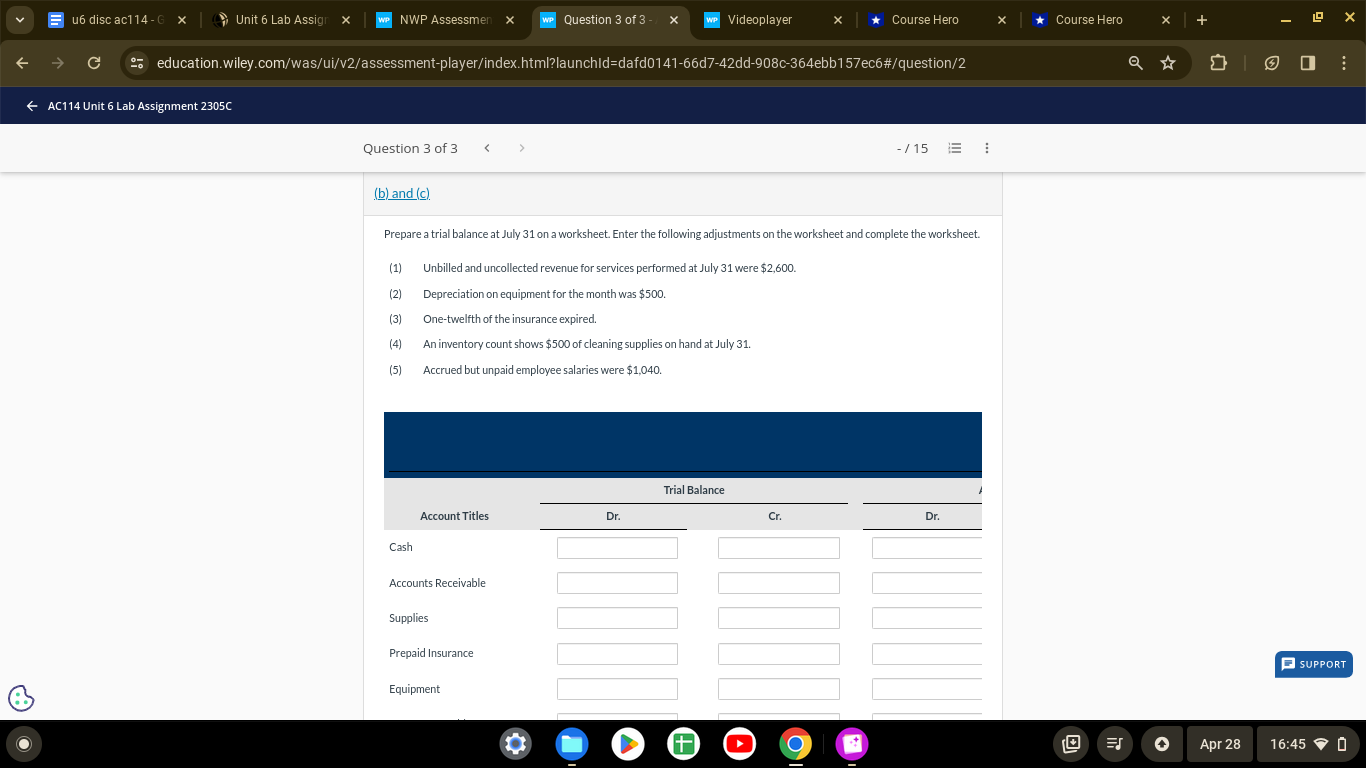Click Accounts Receivable trial balance Dr. field
Image resolution: width=1366 pixels, height=768 pixels.
617,583
